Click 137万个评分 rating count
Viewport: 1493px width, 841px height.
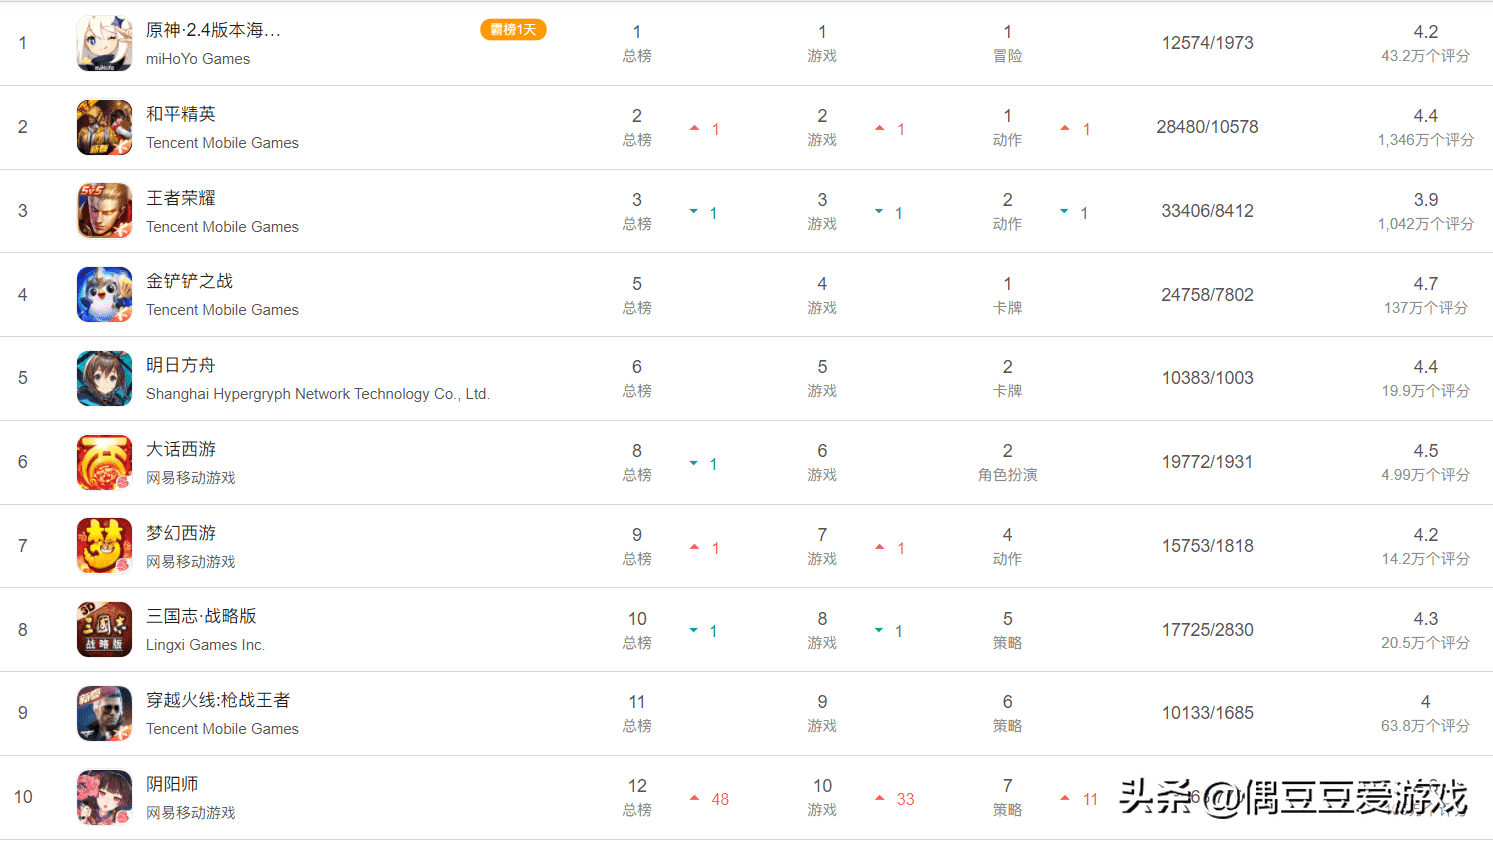1425,308
